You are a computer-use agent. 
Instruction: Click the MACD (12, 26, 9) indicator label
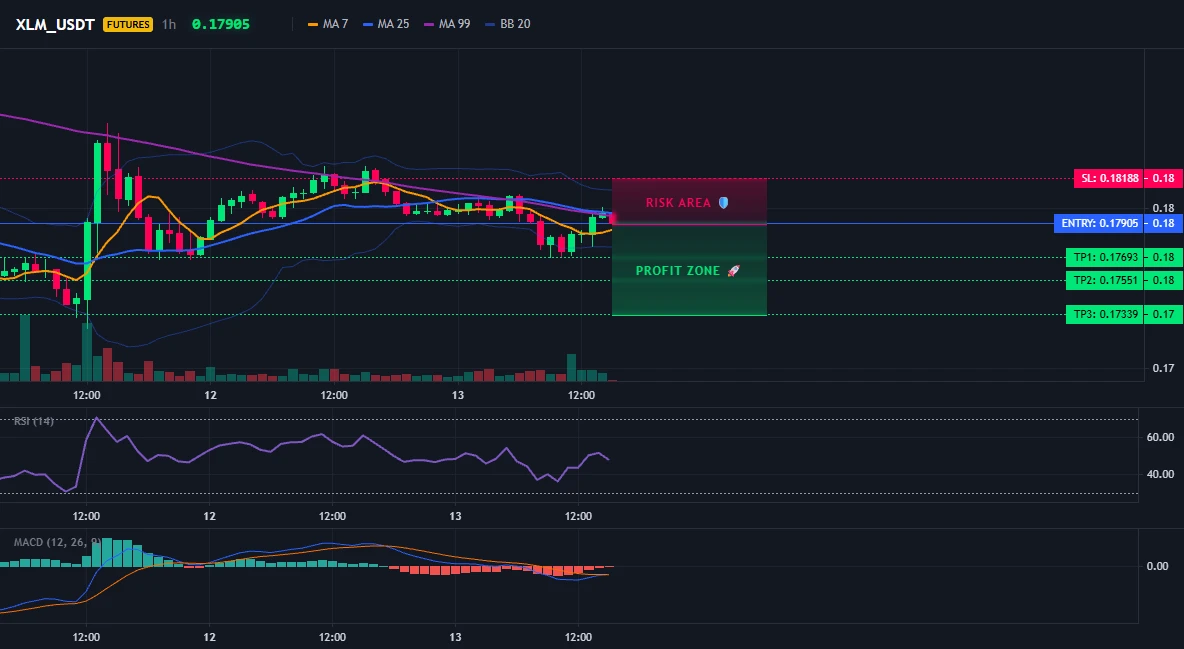tap(57, 542)
